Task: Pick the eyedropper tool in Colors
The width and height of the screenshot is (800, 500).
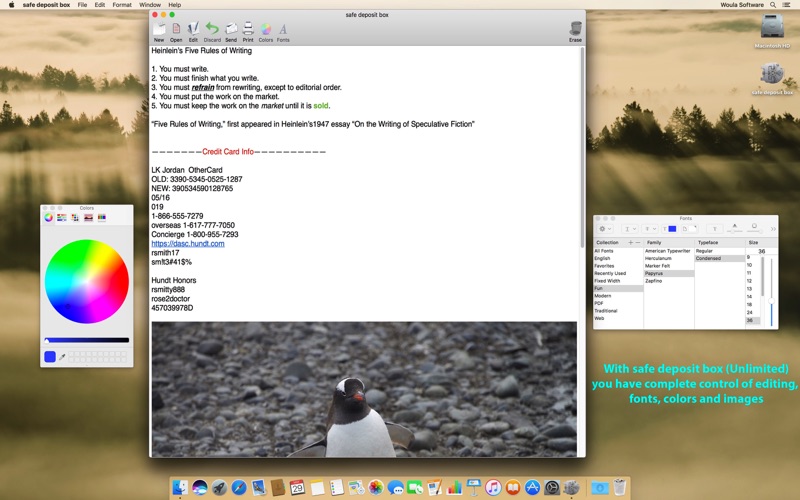Action: (62, 357)
